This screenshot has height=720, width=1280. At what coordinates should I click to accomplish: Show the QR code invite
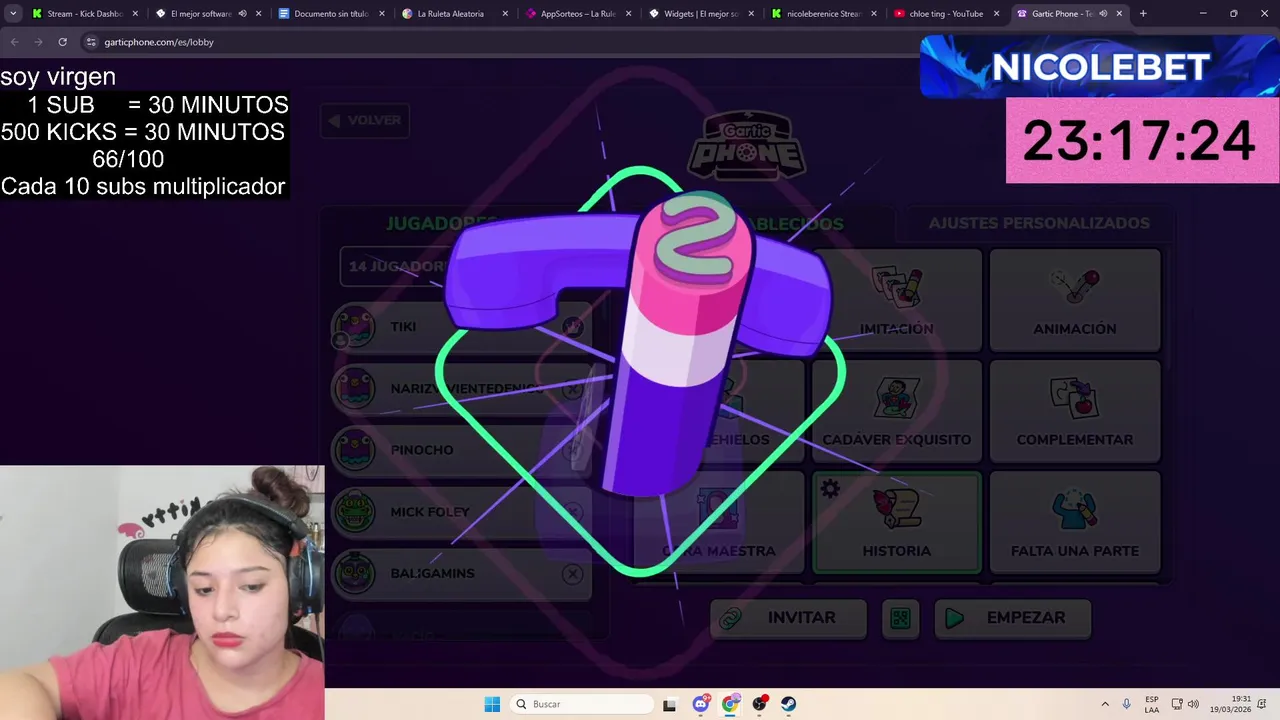900,618
